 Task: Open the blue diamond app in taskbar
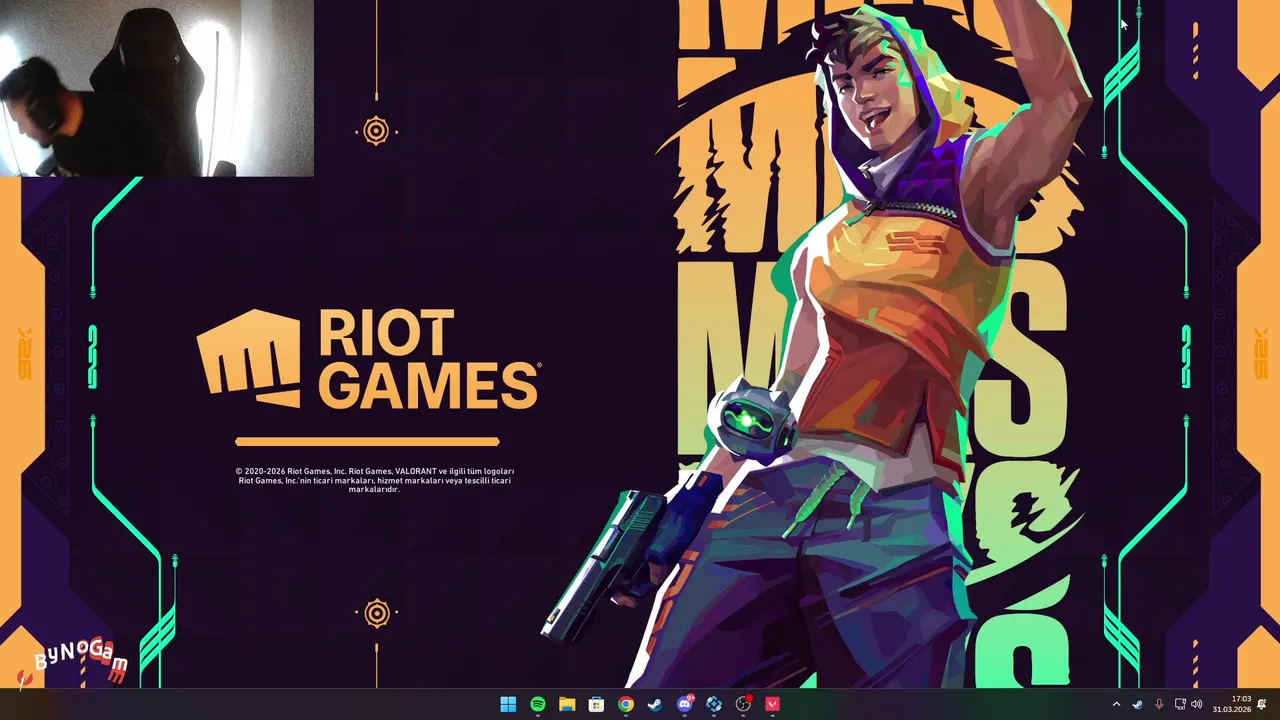point(714,704)
